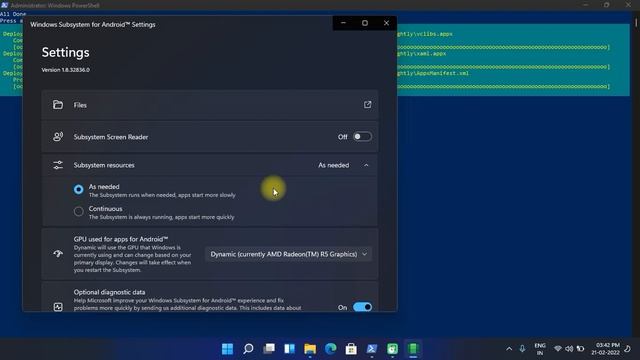Click the Subsystem resources sliders icon

click(x=58, y=165)
